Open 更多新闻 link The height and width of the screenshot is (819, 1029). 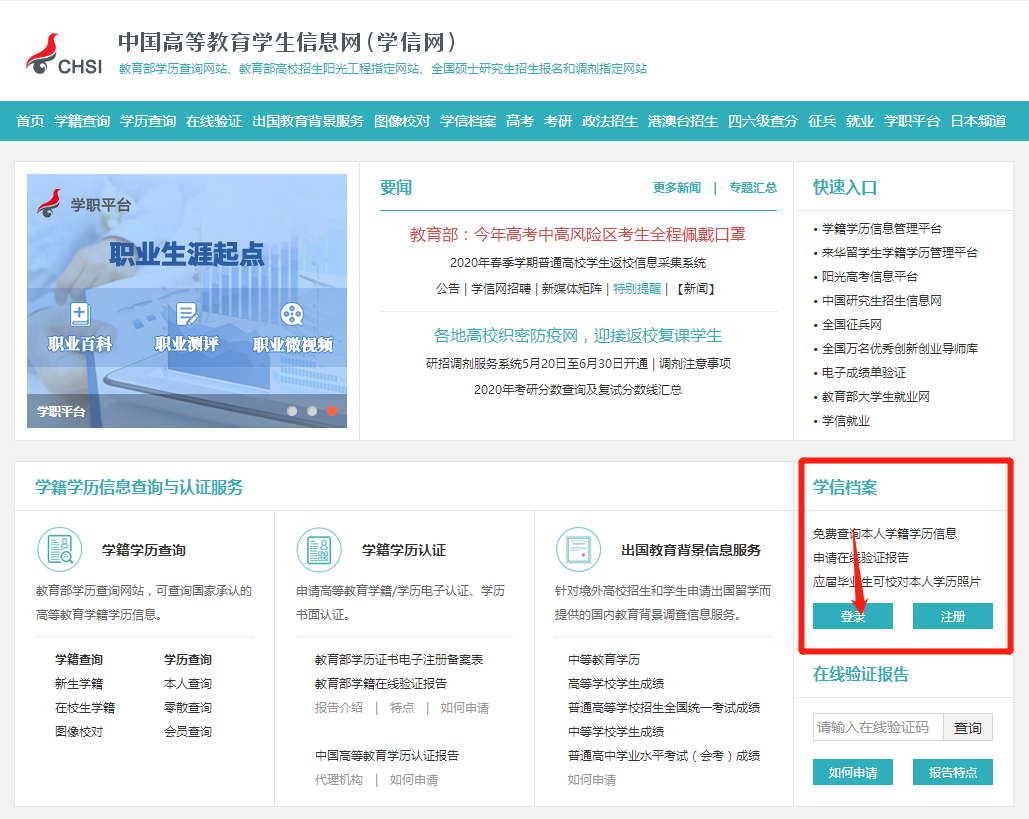coord(677,188)
